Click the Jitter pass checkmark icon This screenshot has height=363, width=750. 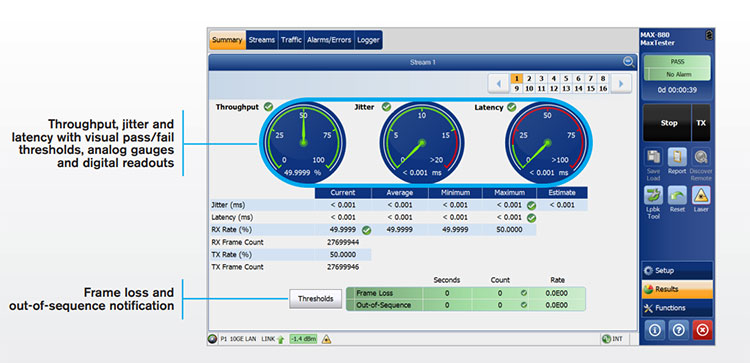coord(386,107)
